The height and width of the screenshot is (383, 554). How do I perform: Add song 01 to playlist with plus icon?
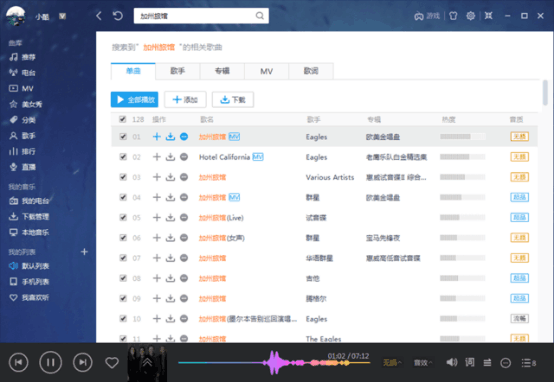(157, 137)
